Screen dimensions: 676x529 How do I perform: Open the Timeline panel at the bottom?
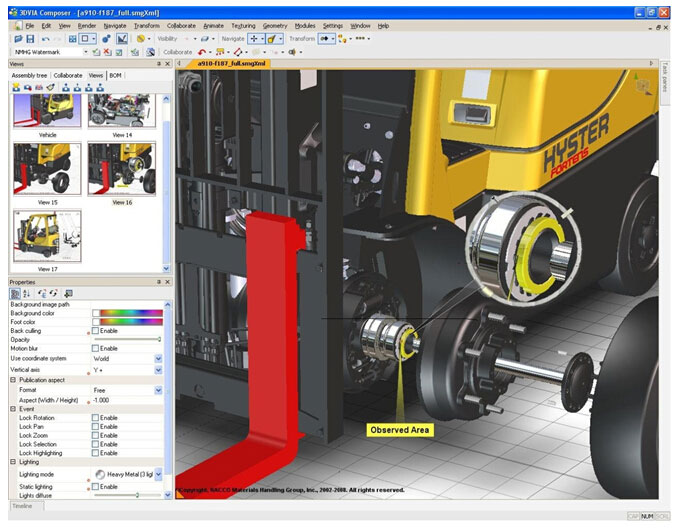tap(20, 506)
